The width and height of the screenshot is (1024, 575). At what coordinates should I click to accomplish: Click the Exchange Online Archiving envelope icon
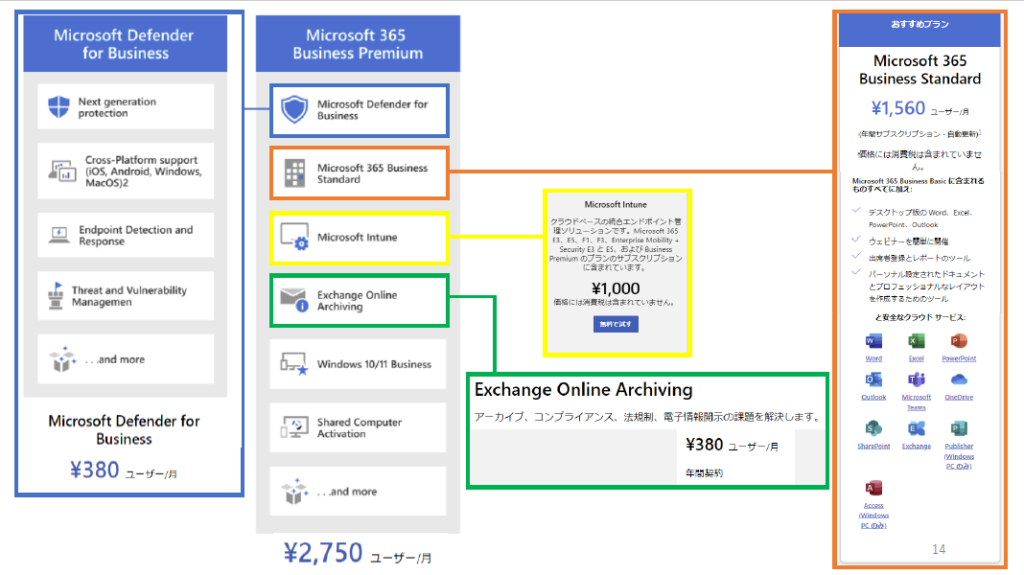[295, 300]
